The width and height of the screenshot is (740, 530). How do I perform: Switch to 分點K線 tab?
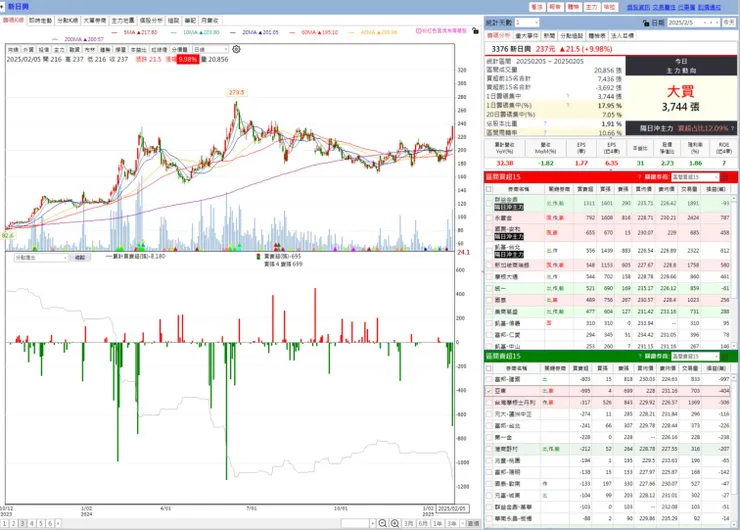coord(67,20)
